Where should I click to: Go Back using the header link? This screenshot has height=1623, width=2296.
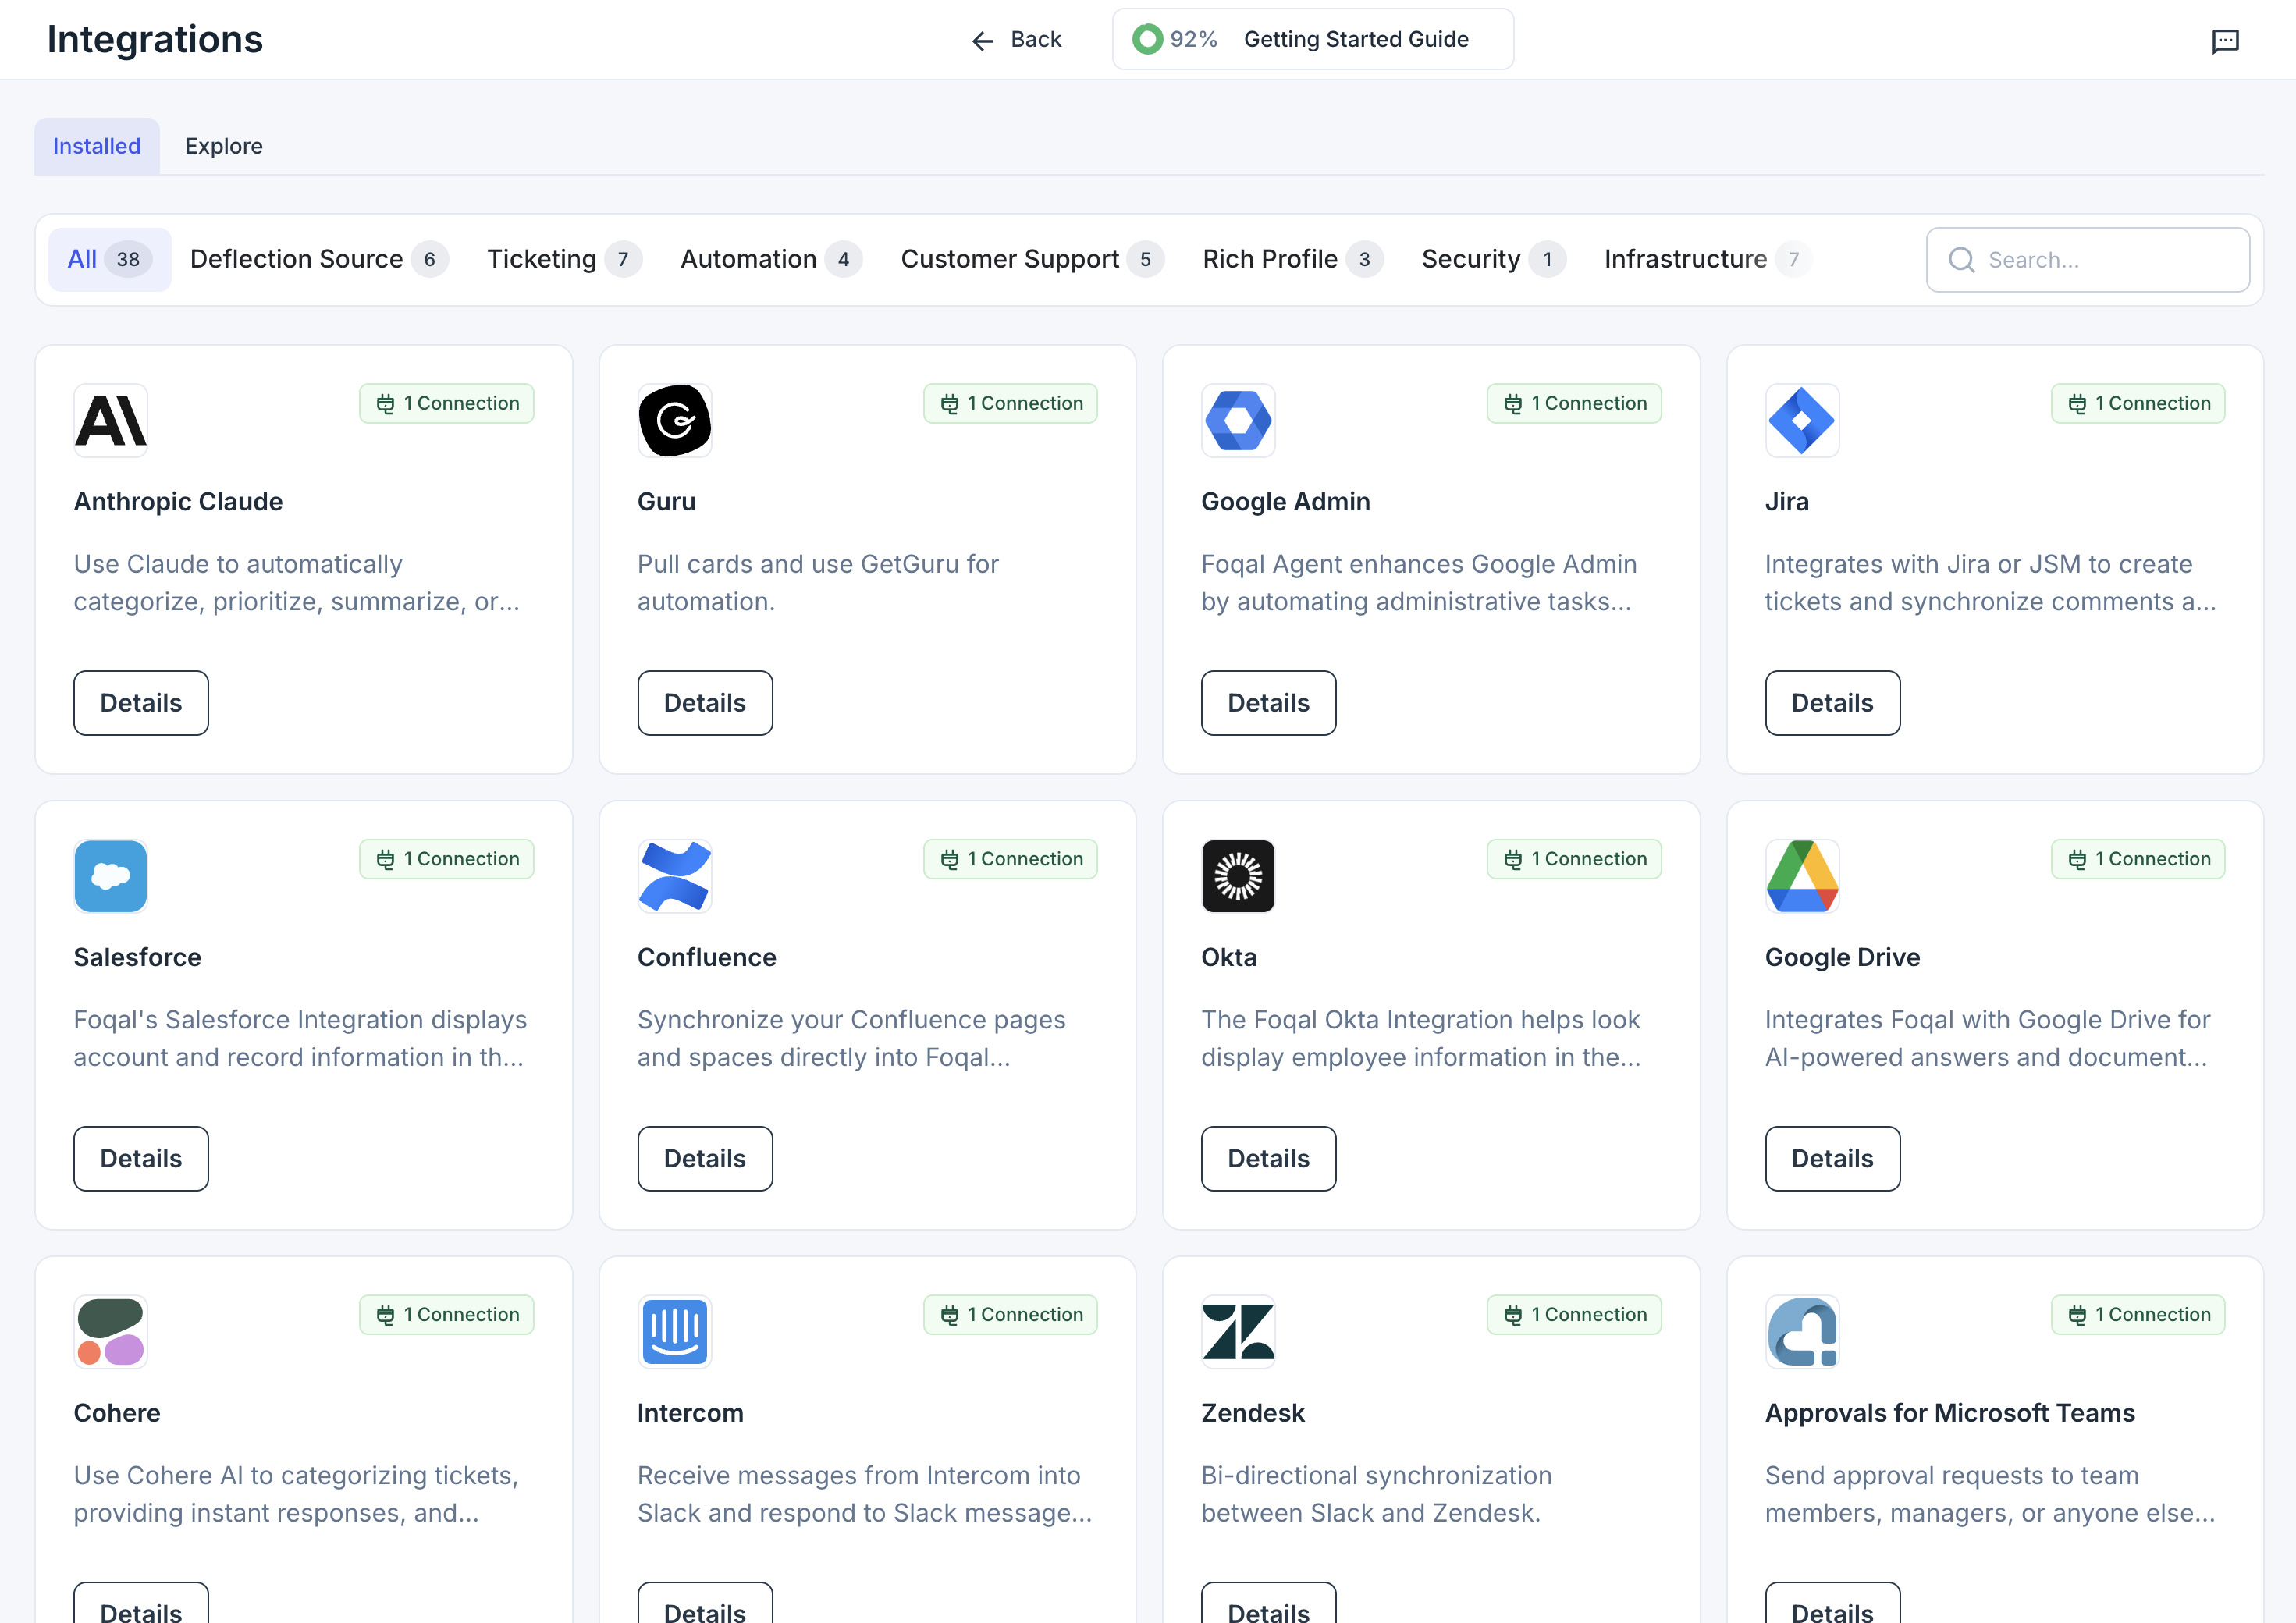pos(1017,40)
